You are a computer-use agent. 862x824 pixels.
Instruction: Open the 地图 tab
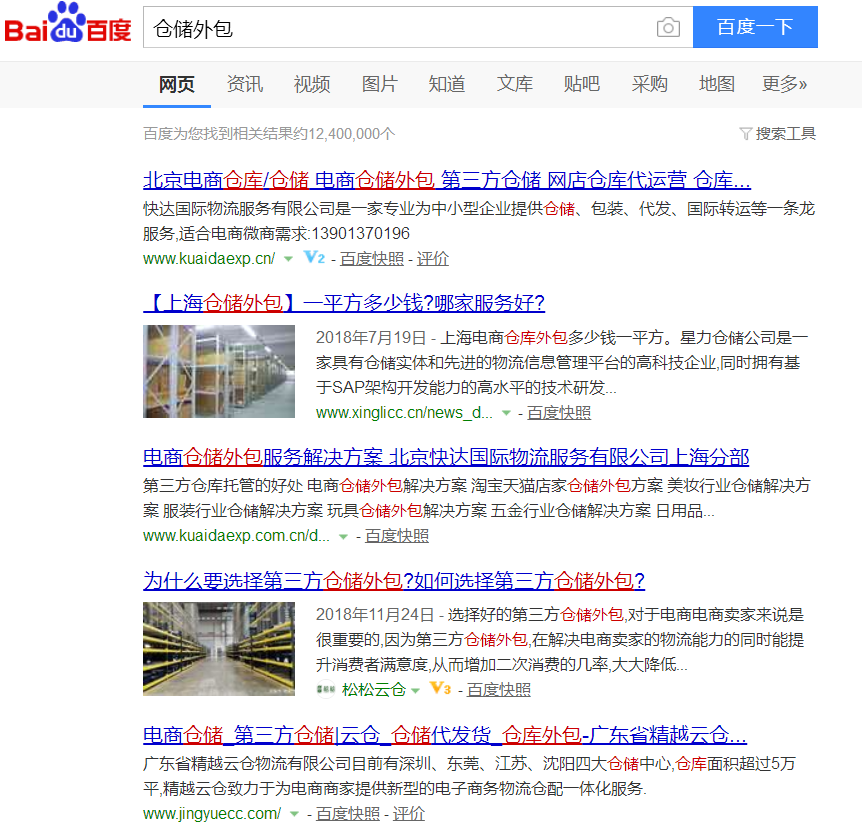pyautogui.click(x=717, y=84)
